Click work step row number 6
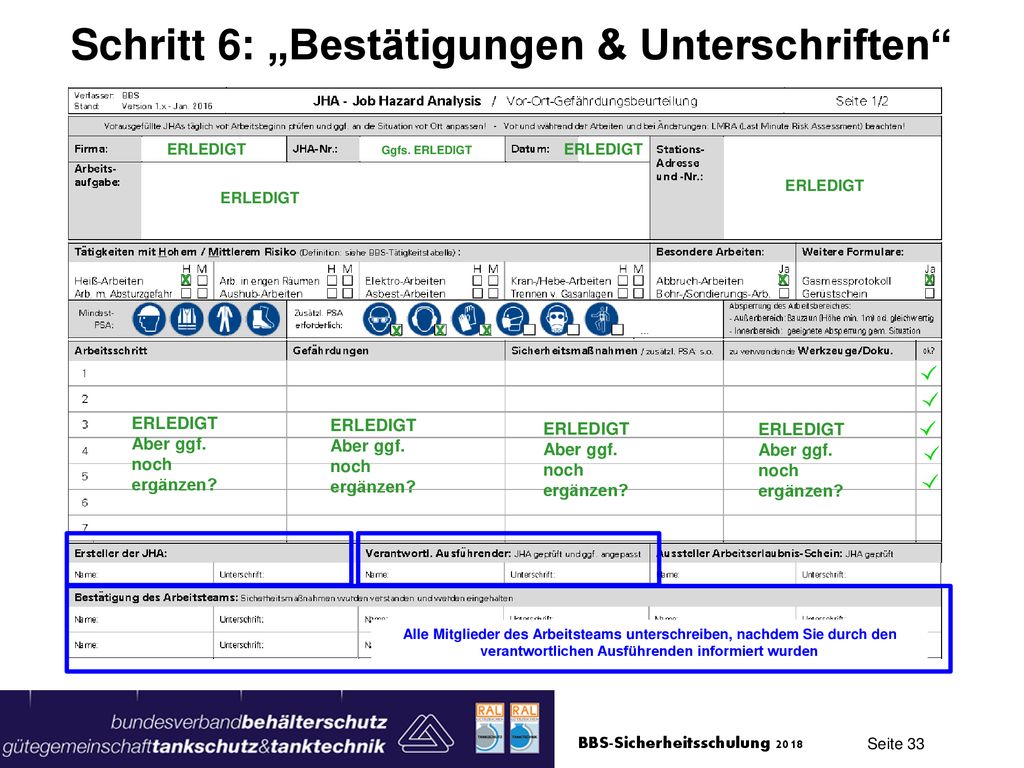 pos(85,503)
